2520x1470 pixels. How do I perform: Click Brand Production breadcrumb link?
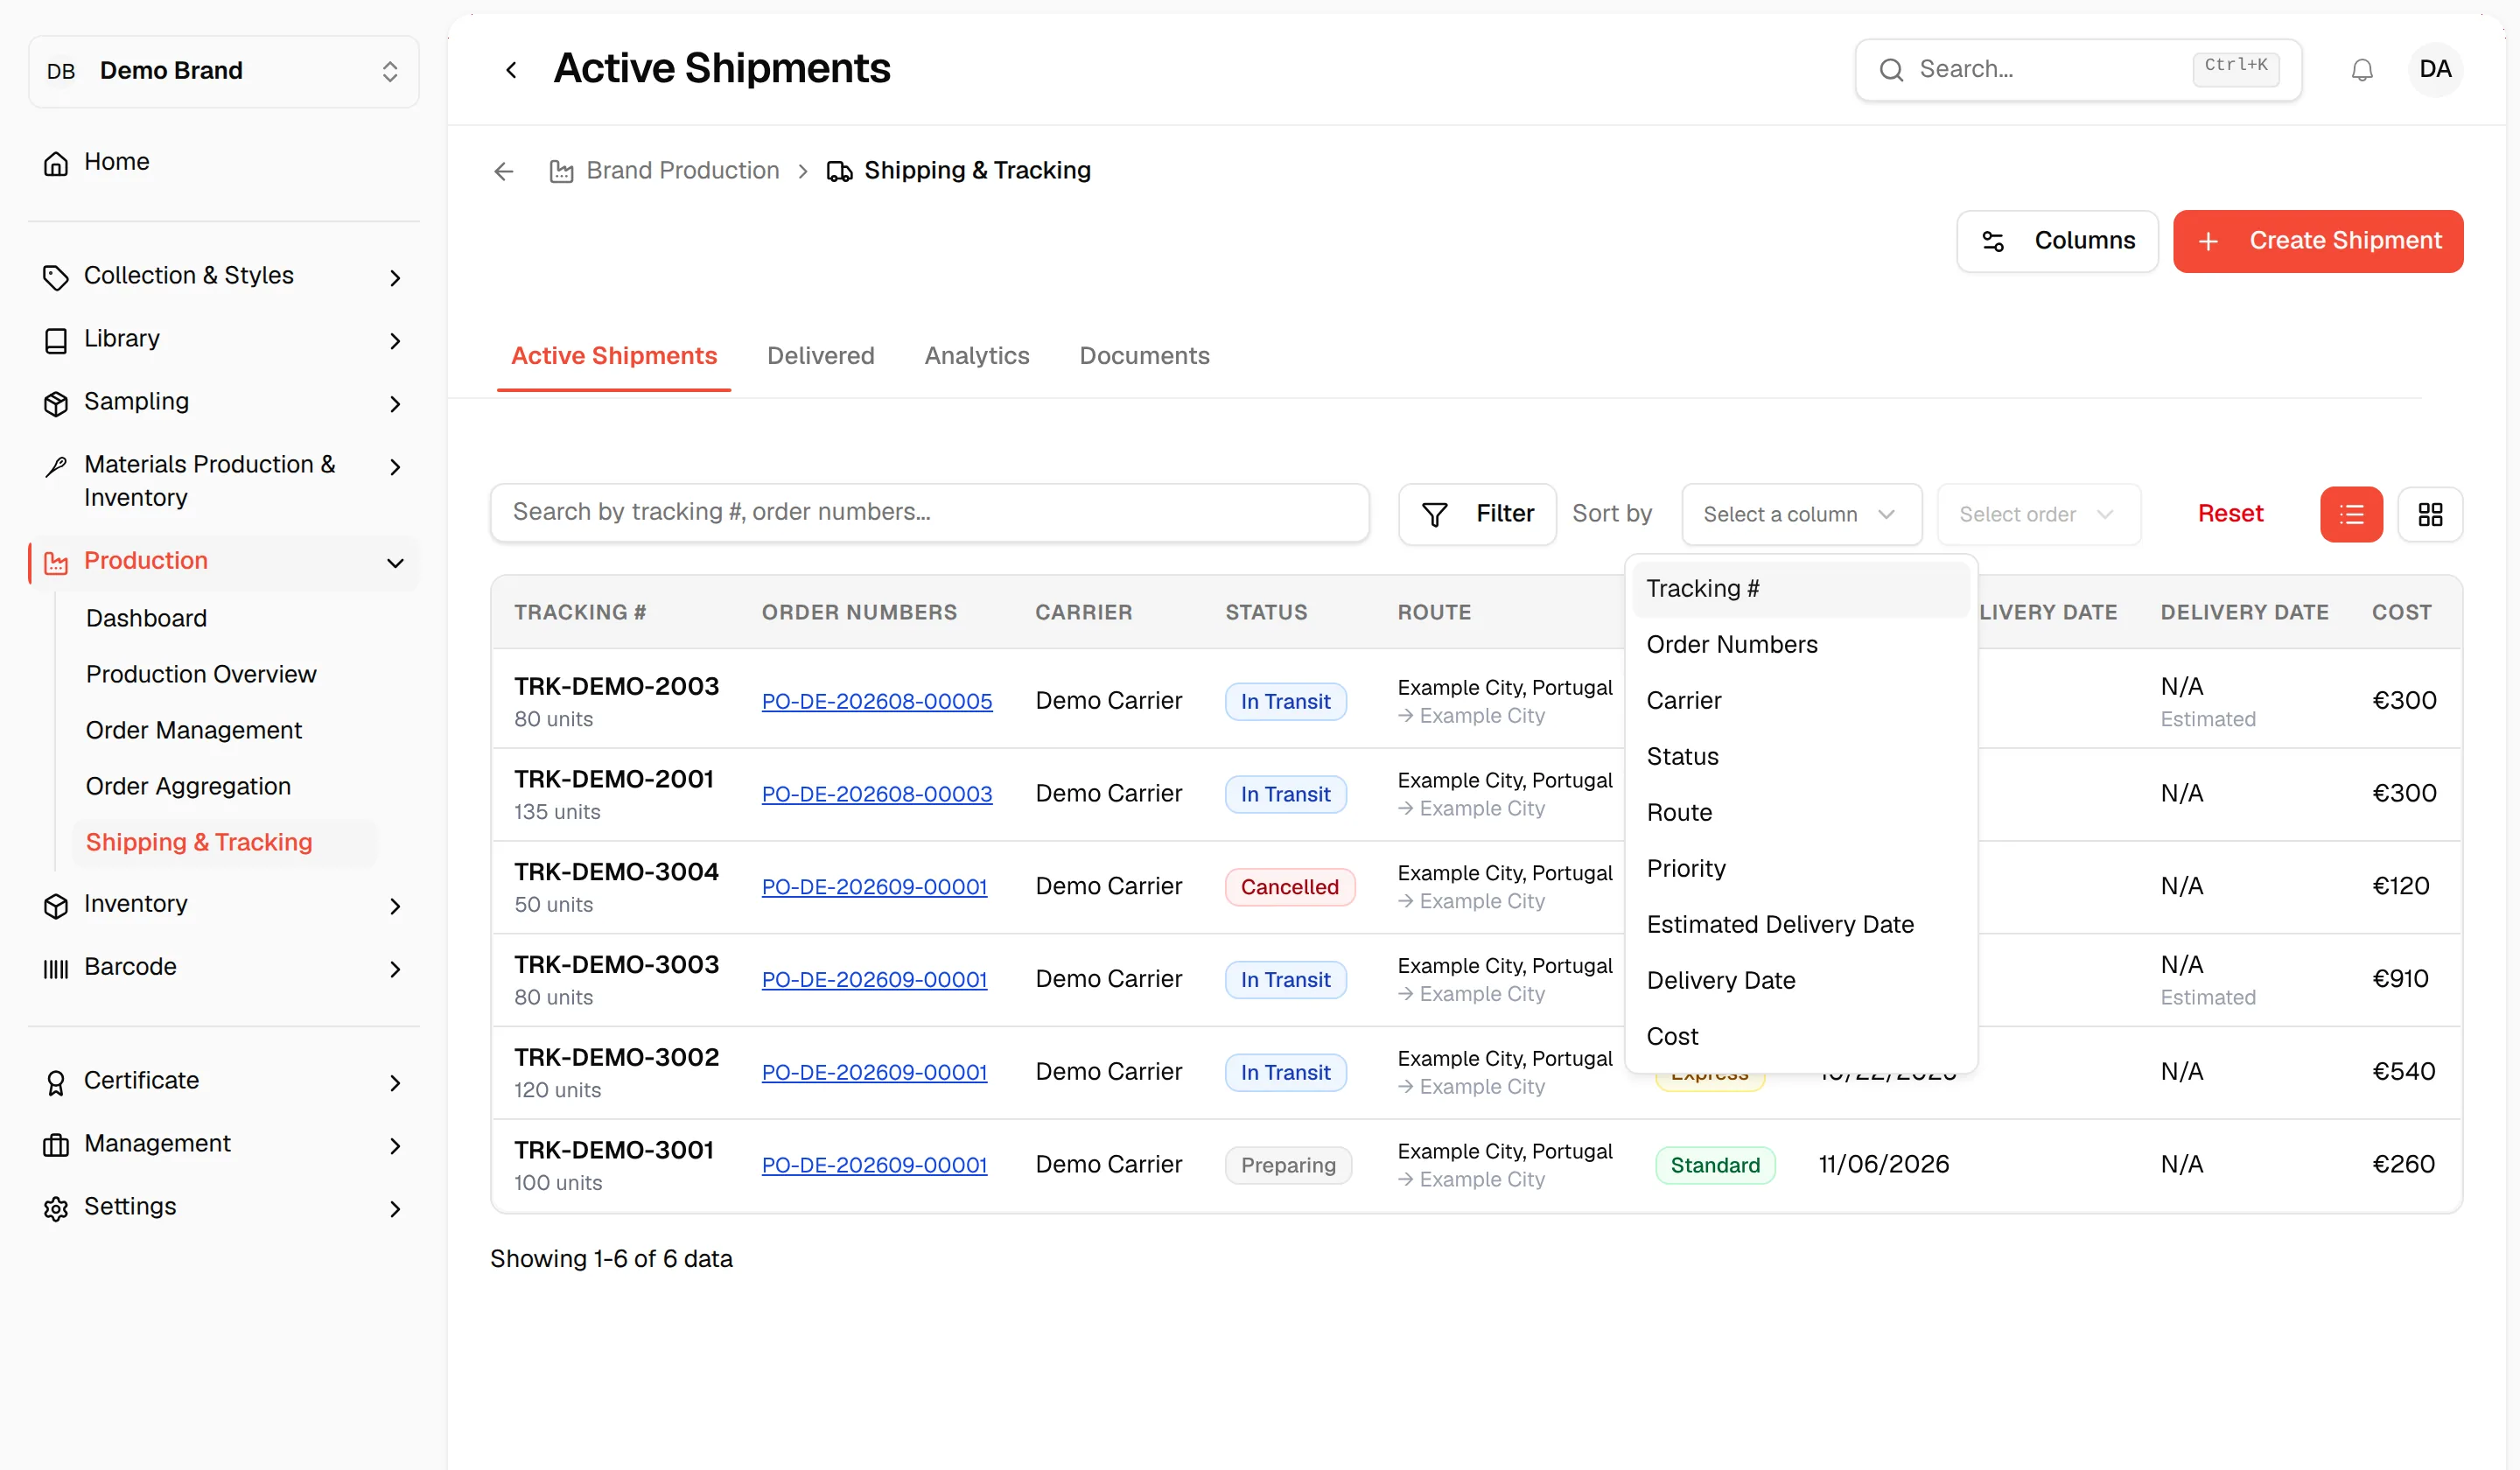click(x=682, y=171)
